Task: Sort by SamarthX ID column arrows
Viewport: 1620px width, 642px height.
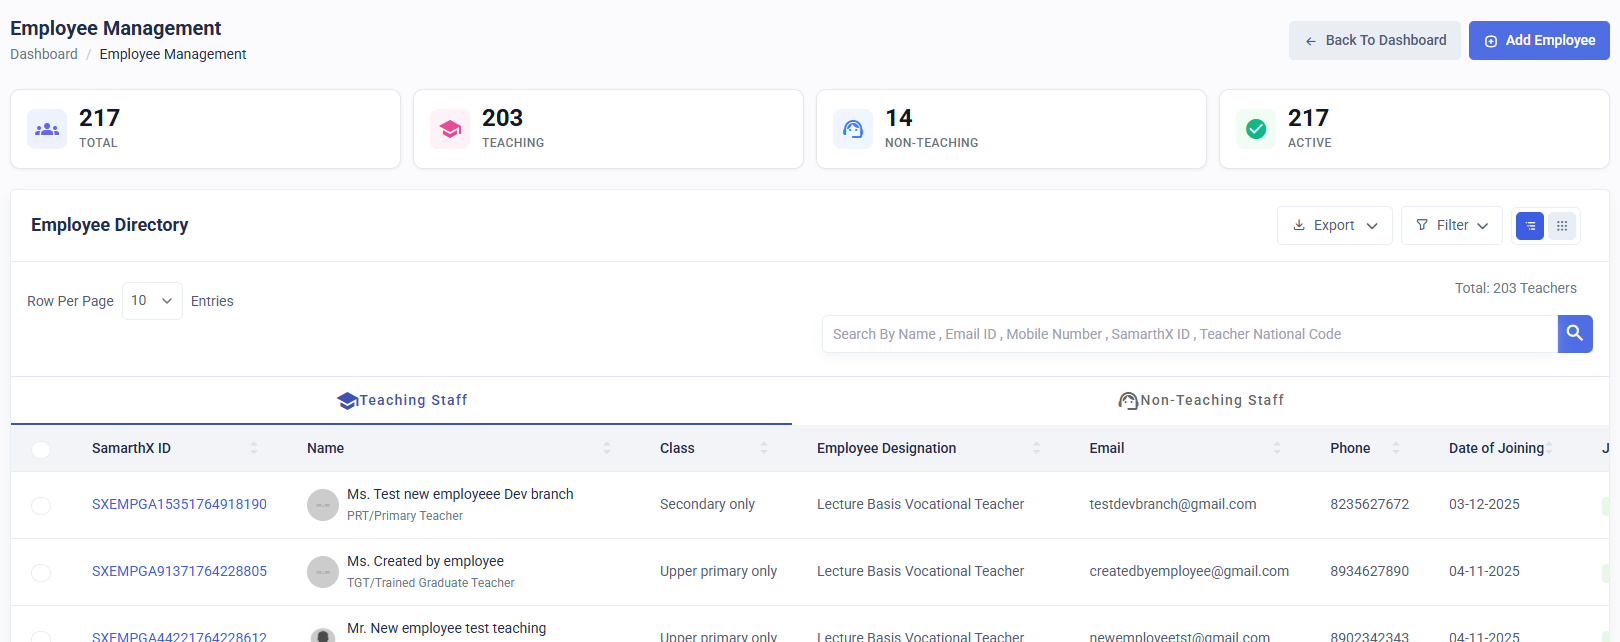Action: (254, 448)
